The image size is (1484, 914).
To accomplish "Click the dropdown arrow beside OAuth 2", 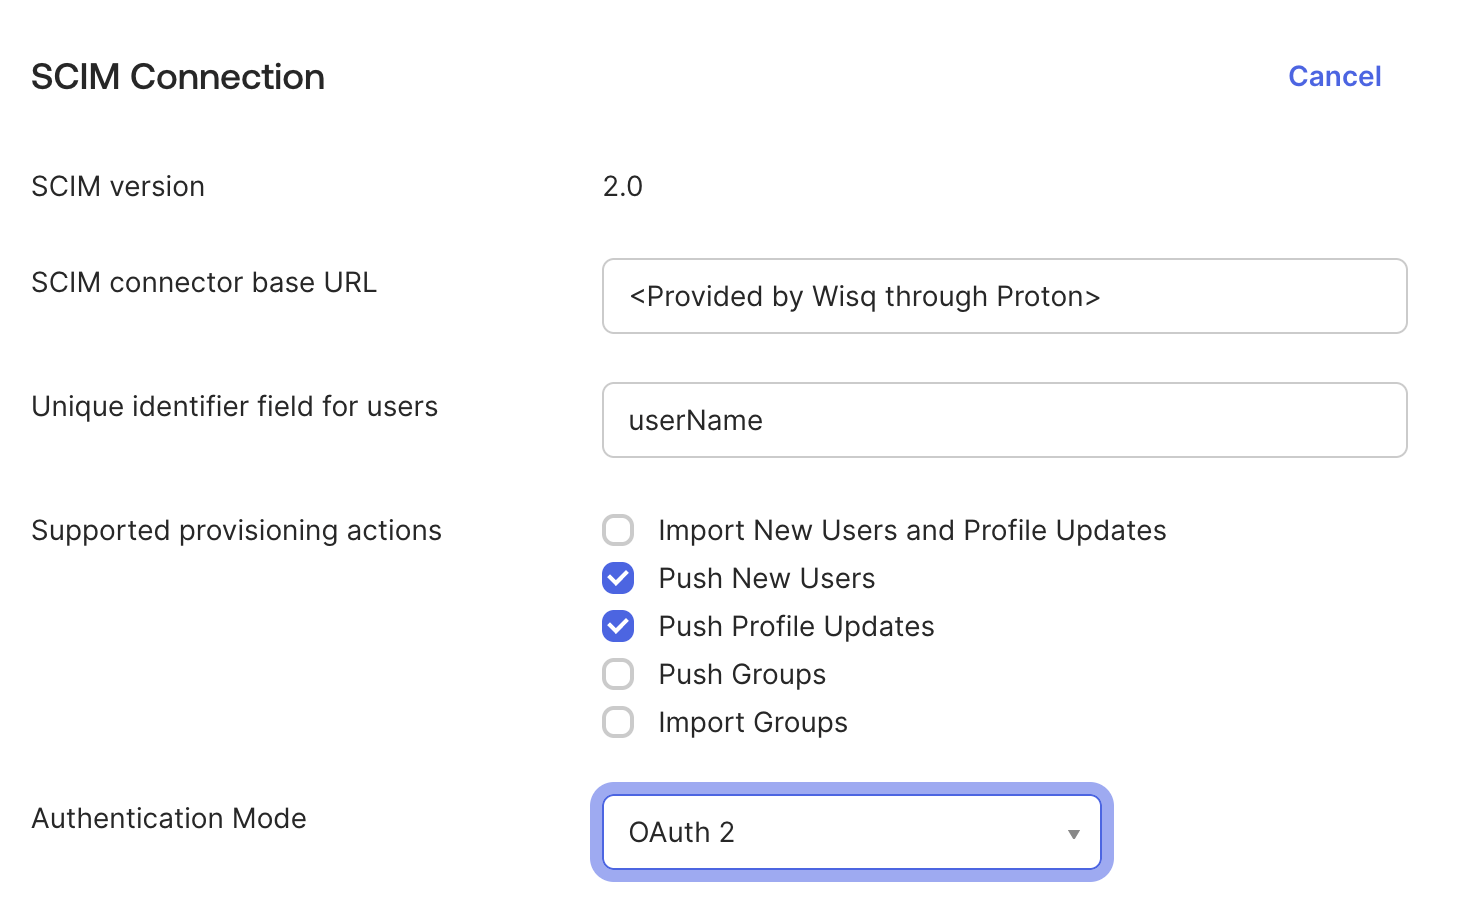I will pos(1073,833).
